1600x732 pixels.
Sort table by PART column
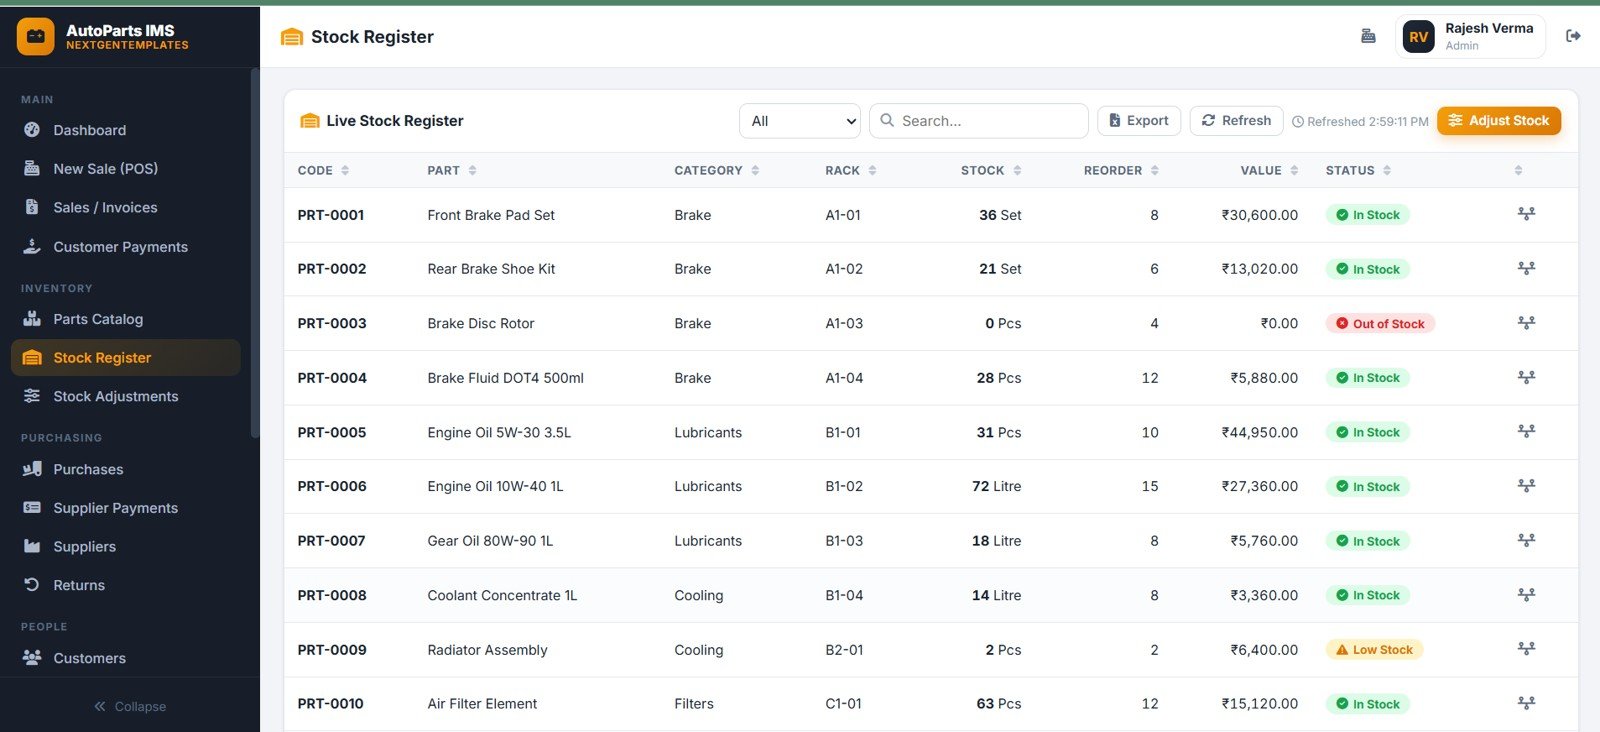pyautogui.click(x=452, y=170)
